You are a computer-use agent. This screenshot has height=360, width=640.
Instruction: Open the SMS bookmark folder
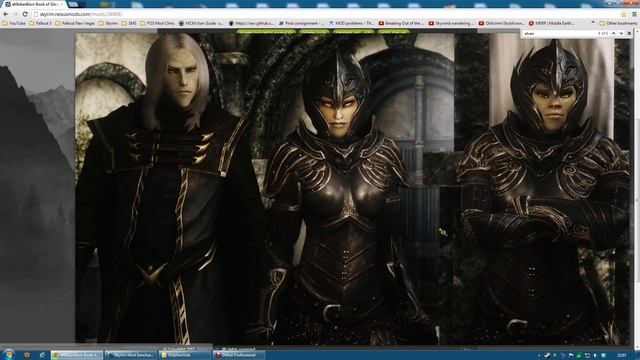(129, 23)
